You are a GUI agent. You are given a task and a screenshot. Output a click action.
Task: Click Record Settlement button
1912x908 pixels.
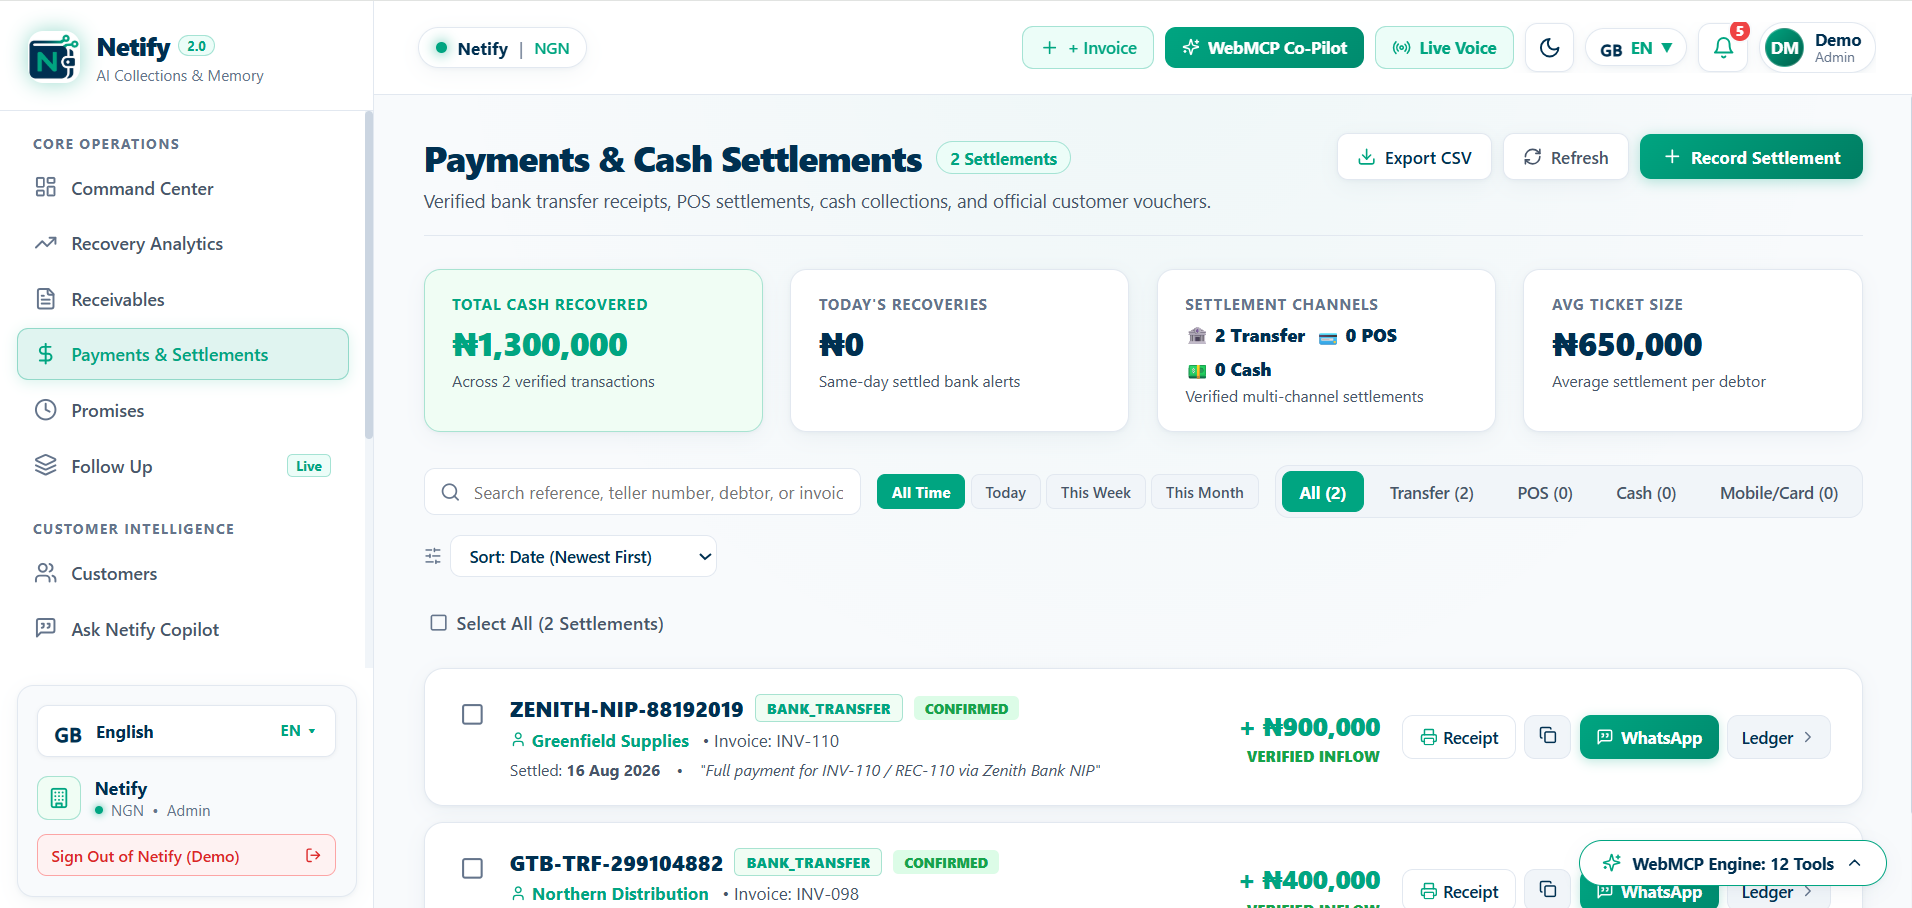point(1751,157)
